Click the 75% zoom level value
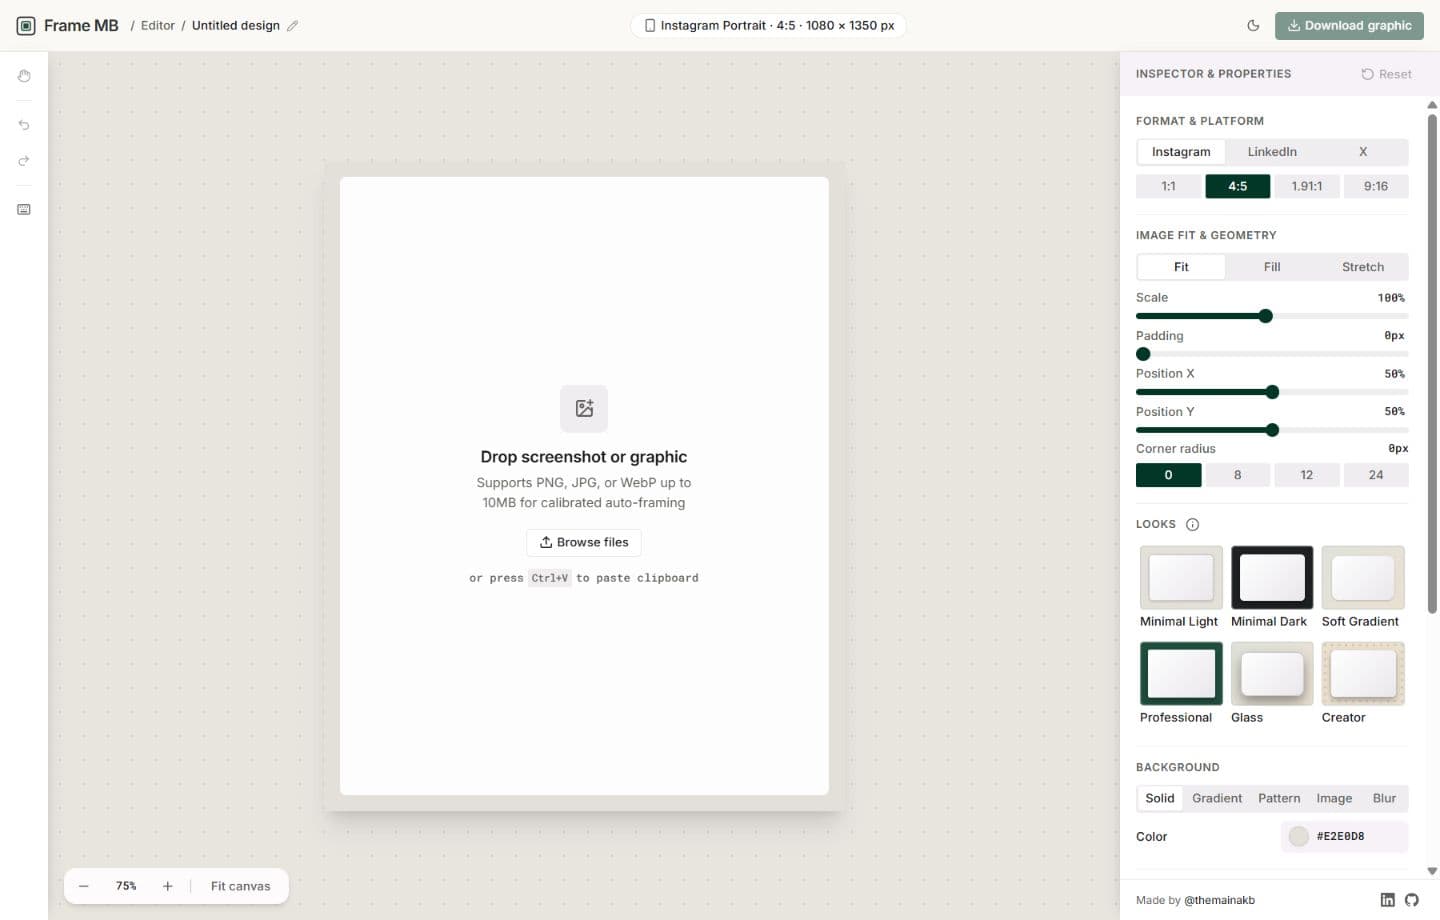 [x=126, y=886]
